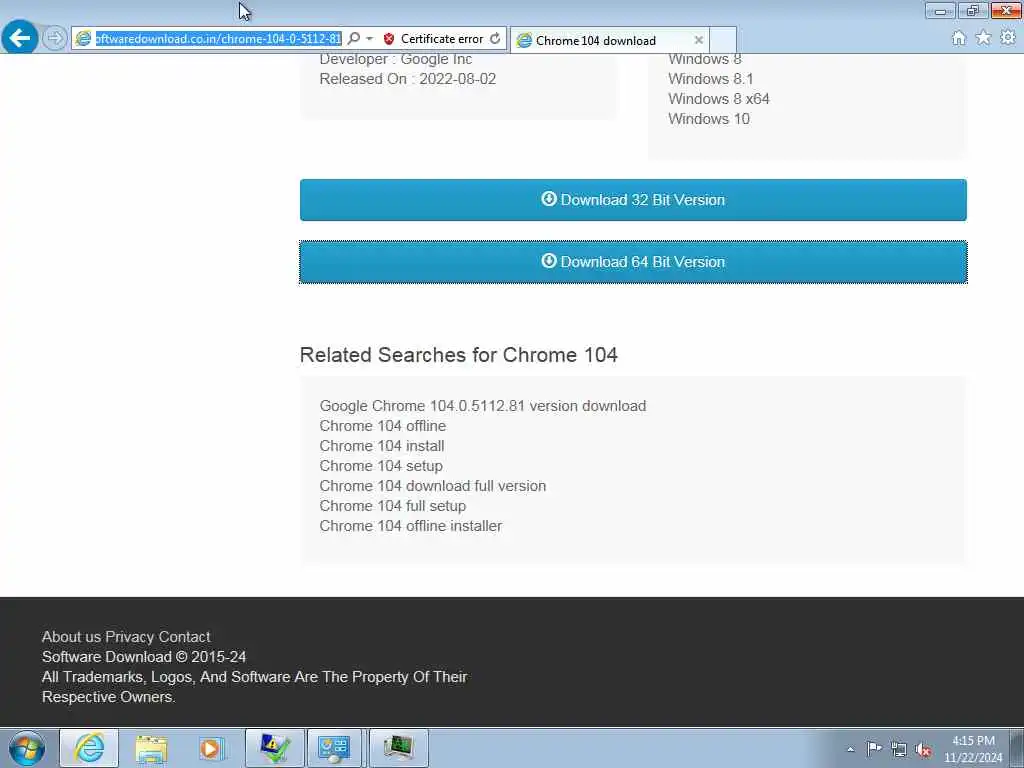Click the page icon in the address bar
This screenshot has width=1024, height=768.
[x=84, y=39]
